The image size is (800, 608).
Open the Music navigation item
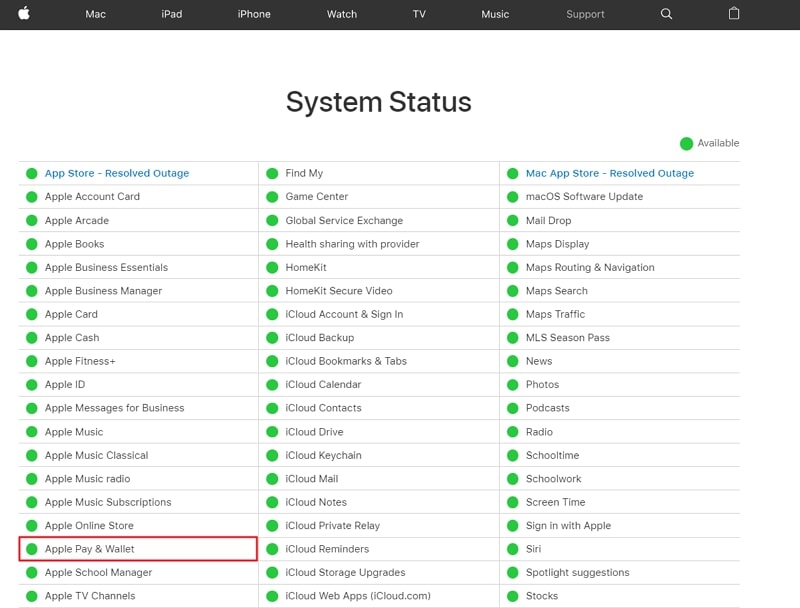pyautogui.click(x=495, y=14)
